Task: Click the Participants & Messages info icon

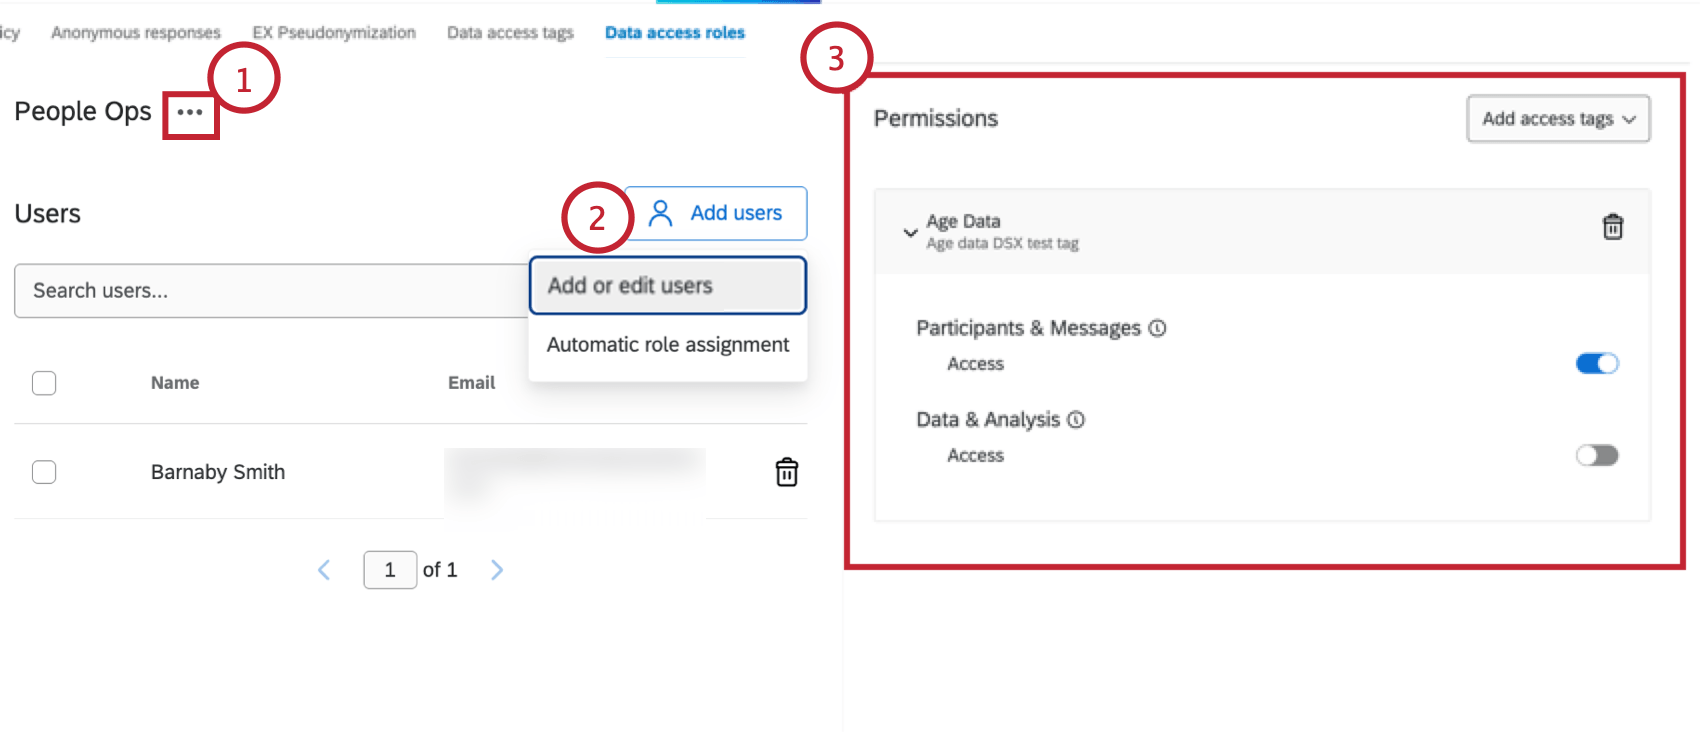Action: tap(1157, 328)
